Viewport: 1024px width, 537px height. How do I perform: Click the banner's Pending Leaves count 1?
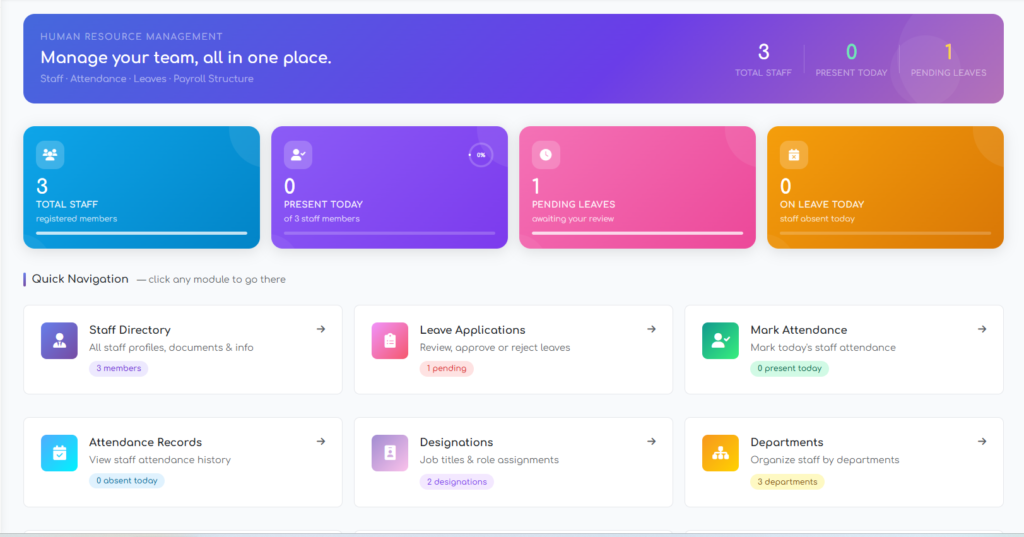(948, 52)
